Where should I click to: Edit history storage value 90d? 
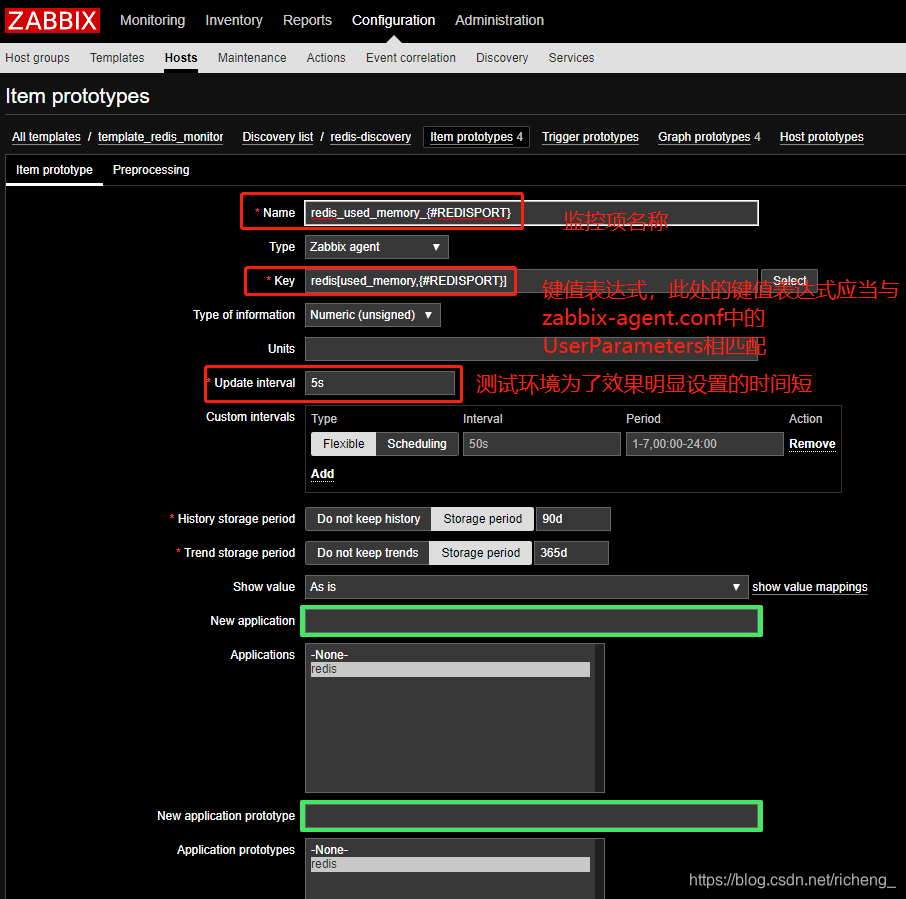(x=573, y=519)
